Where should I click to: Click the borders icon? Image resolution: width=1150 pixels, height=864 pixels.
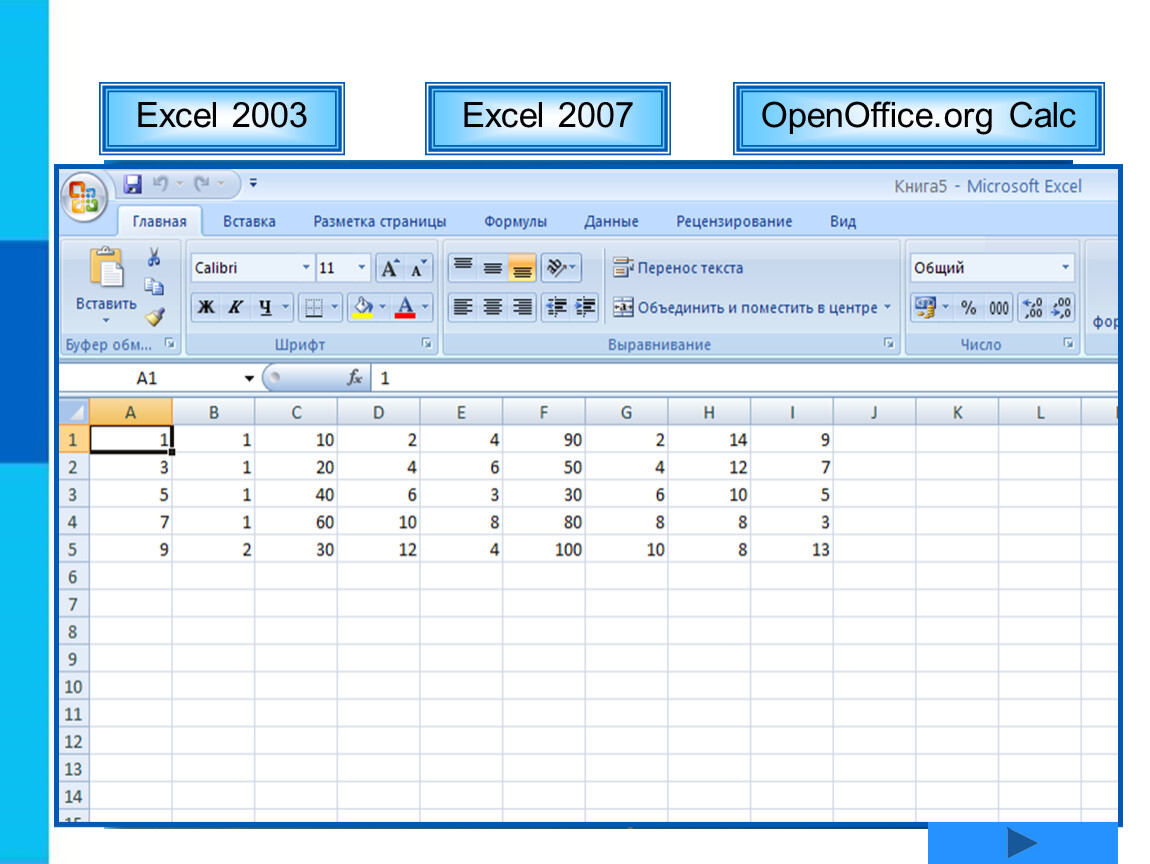pyautogui.click(x=314, y=307)
